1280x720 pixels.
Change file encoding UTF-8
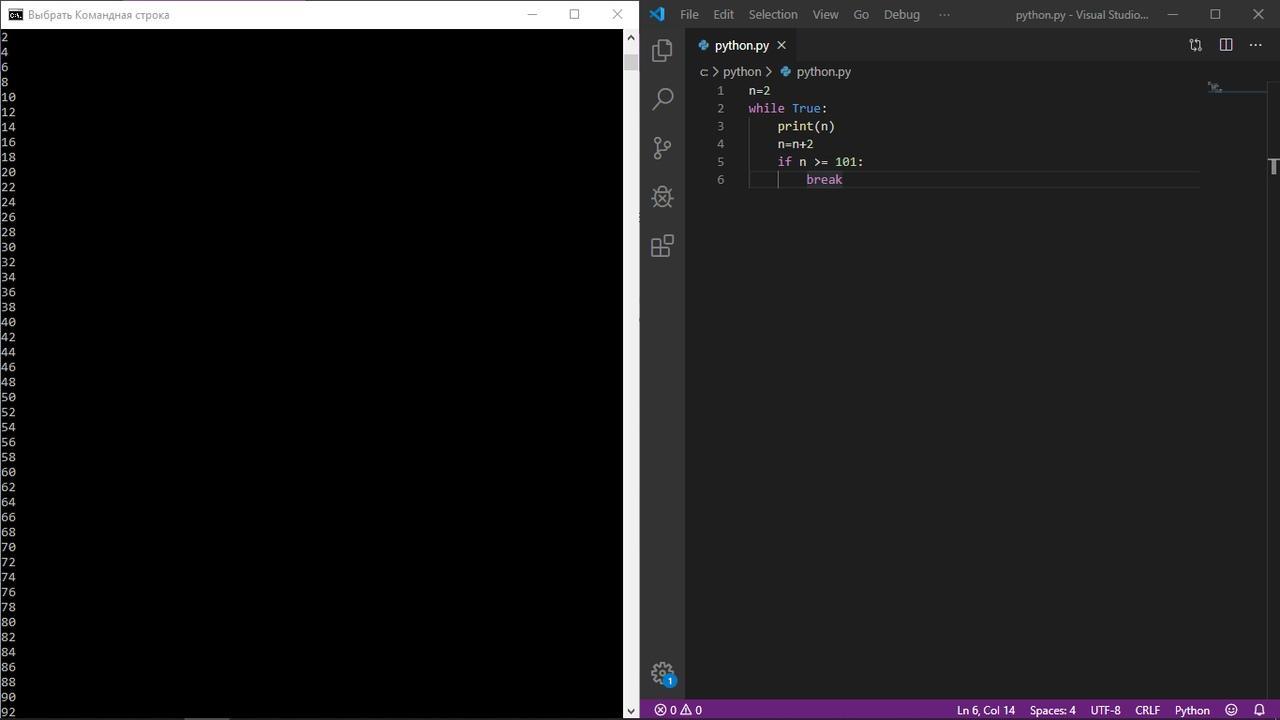(x=1105, y=710)
